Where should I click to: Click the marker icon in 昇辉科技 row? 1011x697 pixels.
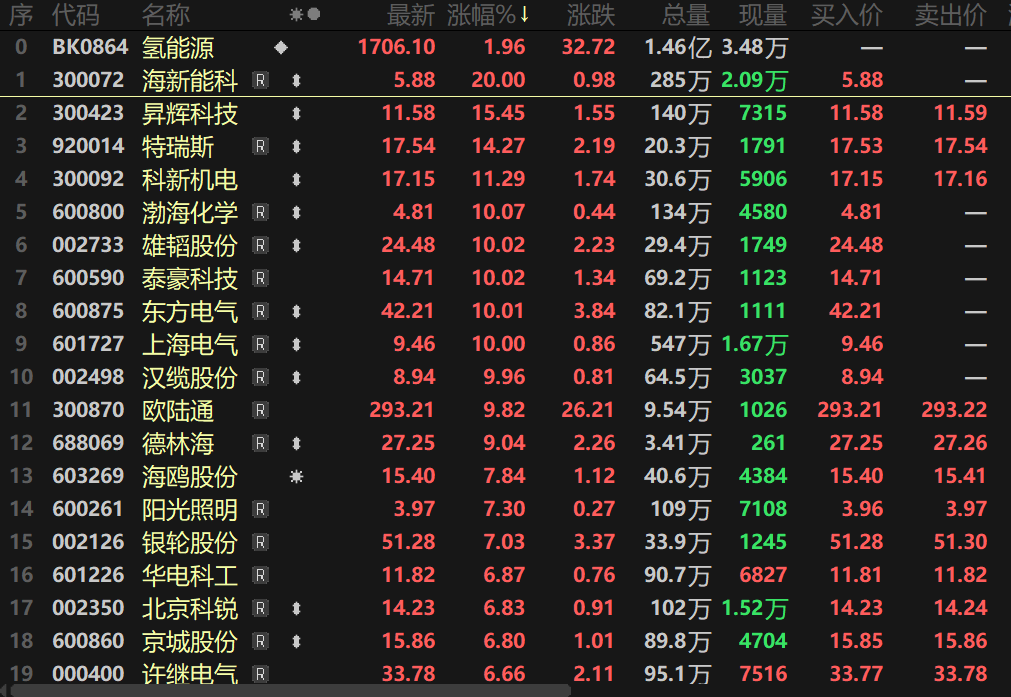point(297,113)
